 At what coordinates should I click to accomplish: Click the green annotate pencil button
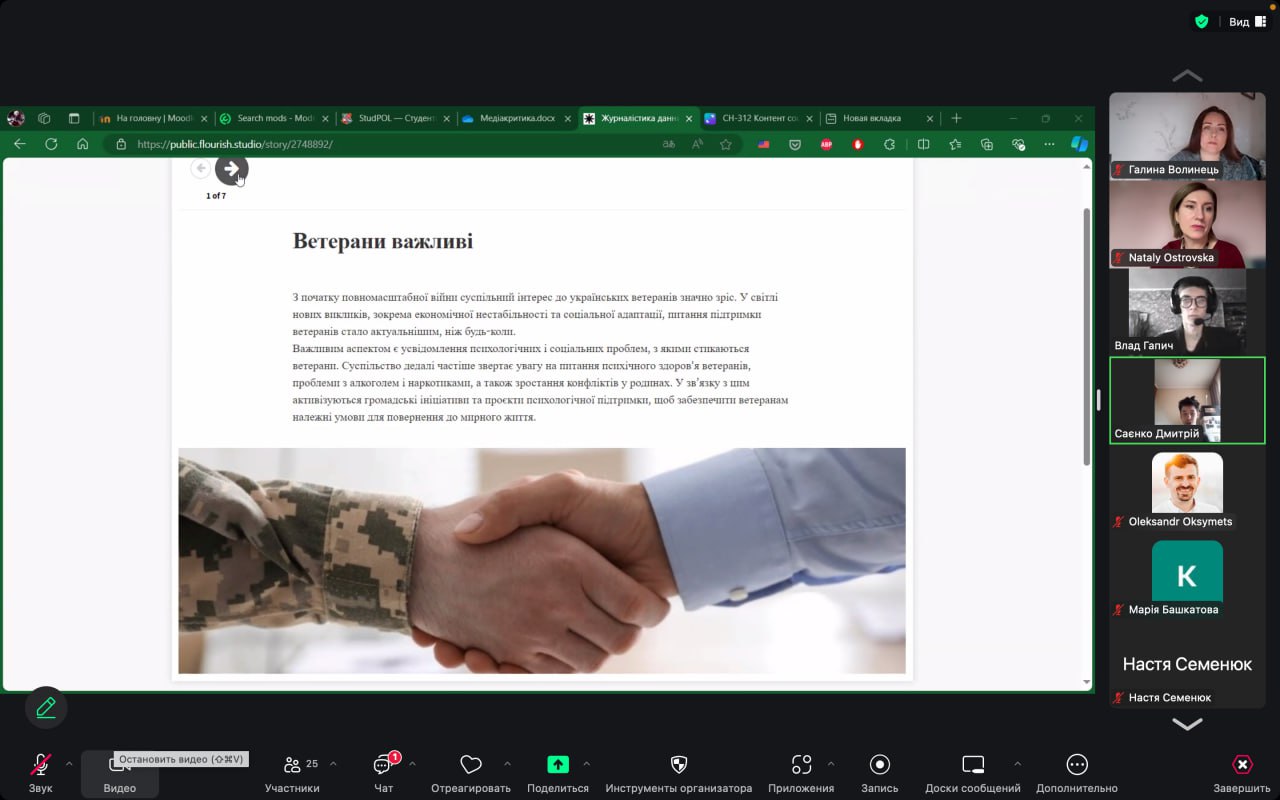point(46,708)
